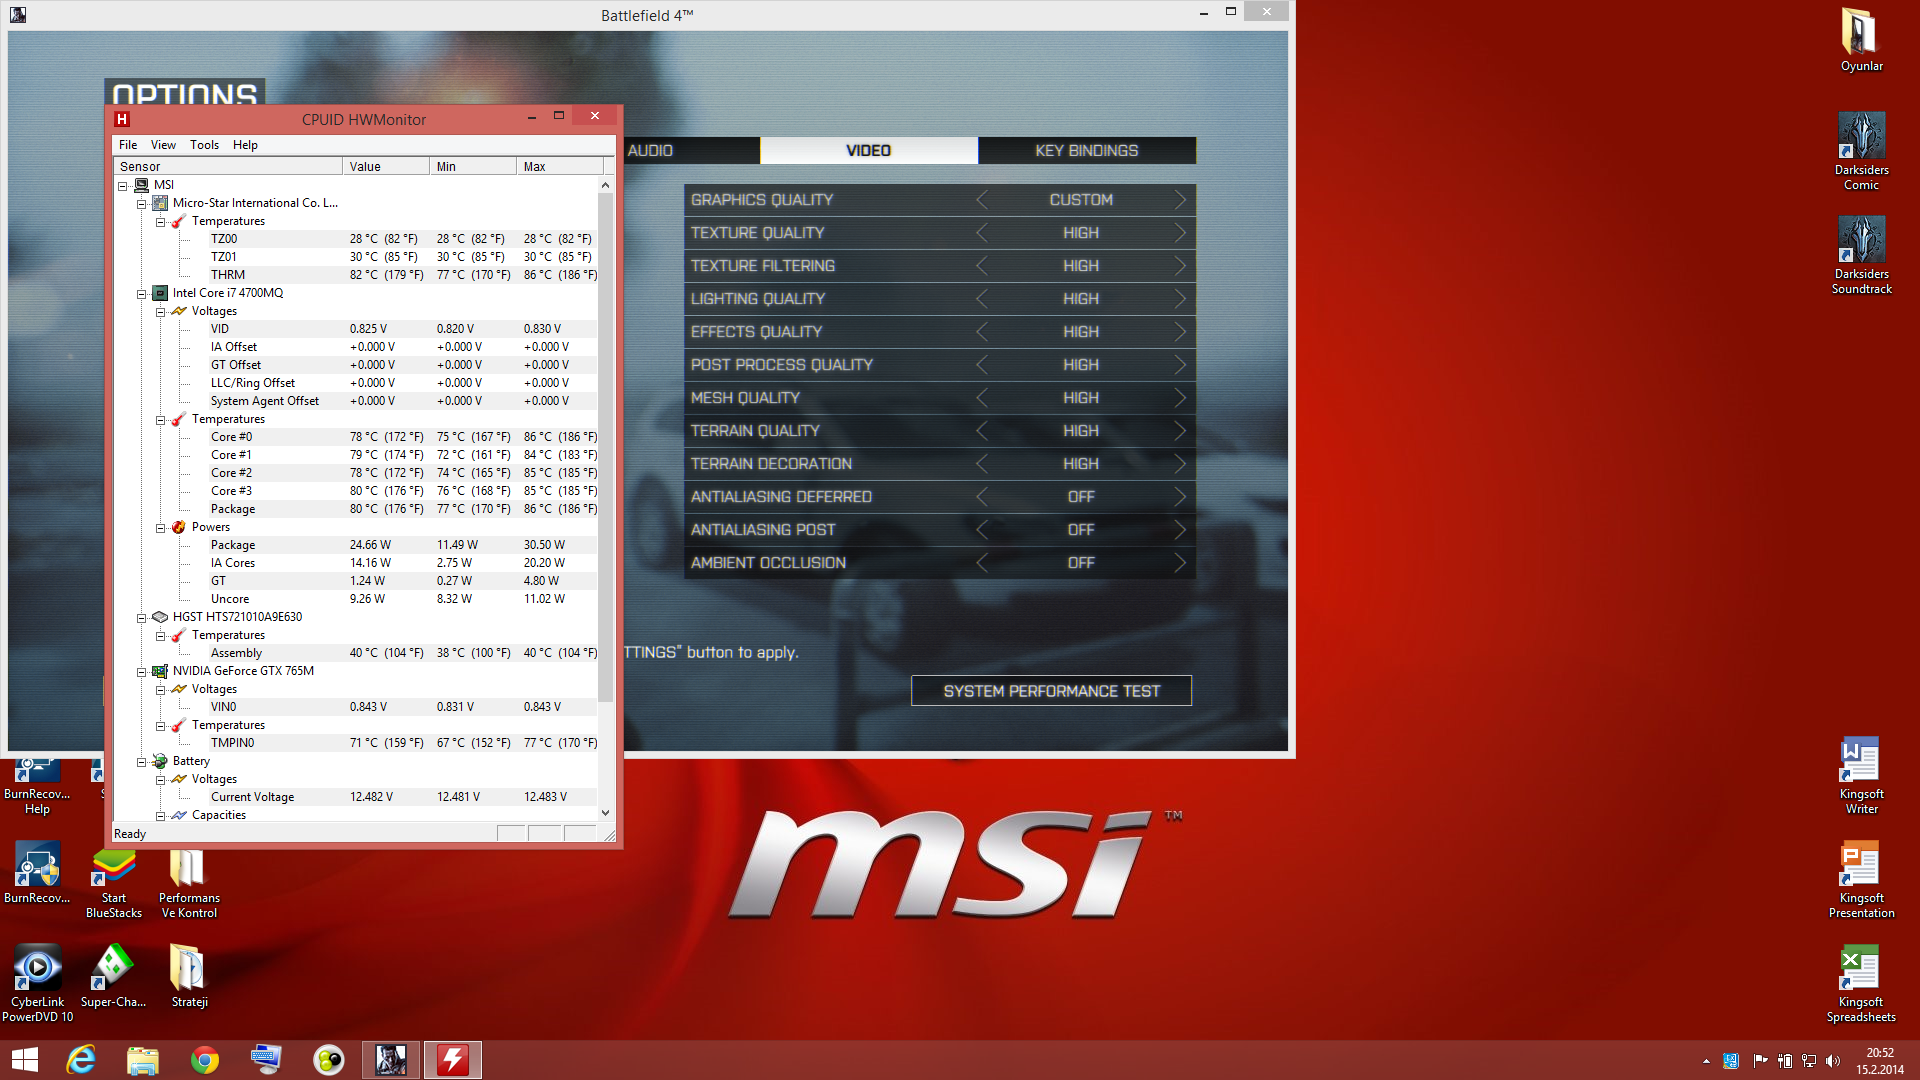Open File menu in HWMonitor
Viewport: 1920px width, 1080px height.
click(128, 145)
